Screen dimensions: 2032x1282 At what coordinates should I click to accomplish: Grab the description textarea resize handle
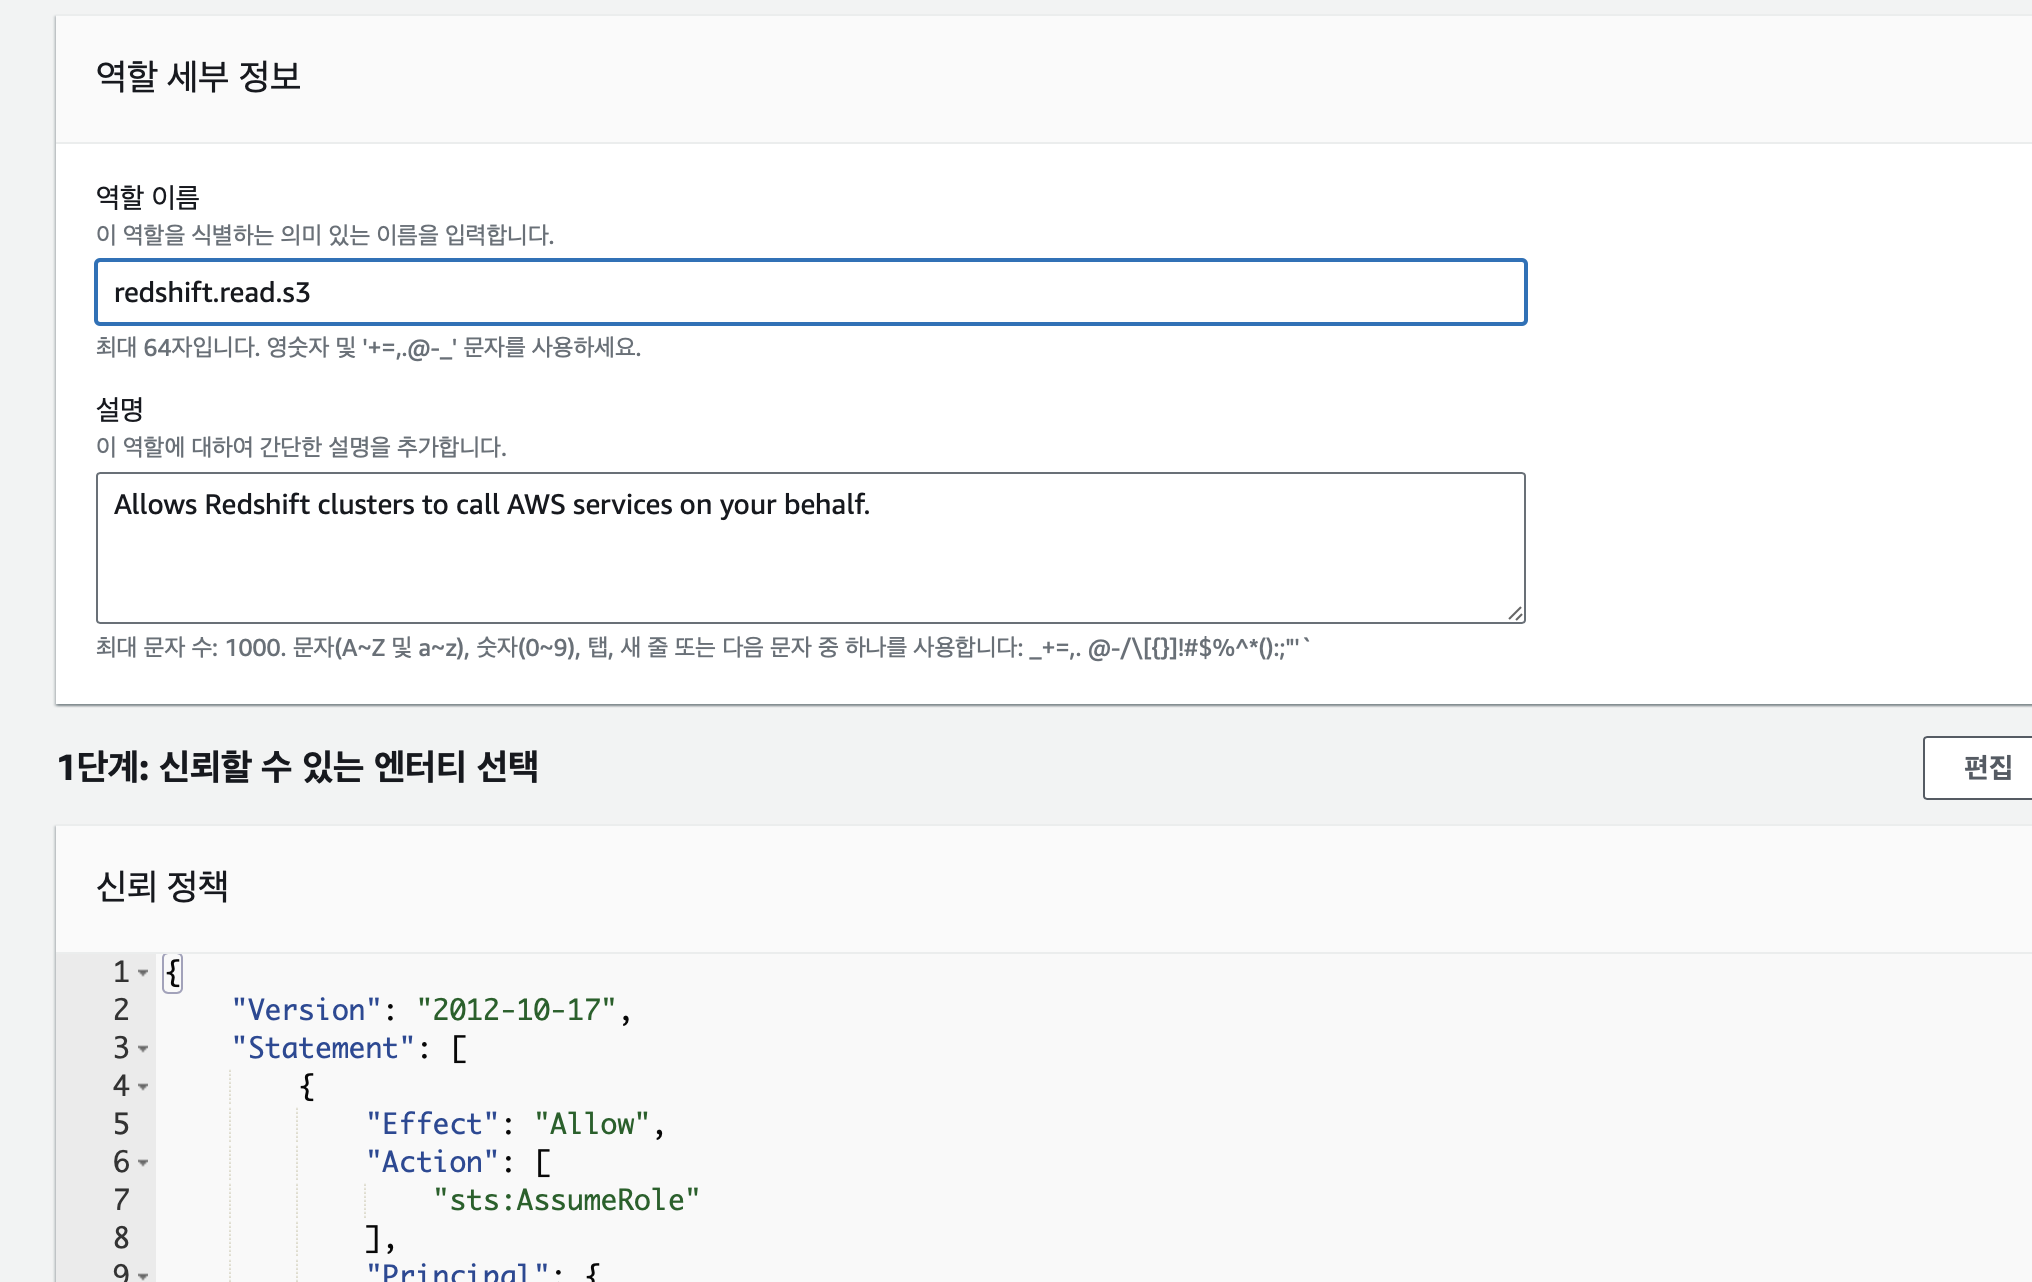click(1515, 613)
